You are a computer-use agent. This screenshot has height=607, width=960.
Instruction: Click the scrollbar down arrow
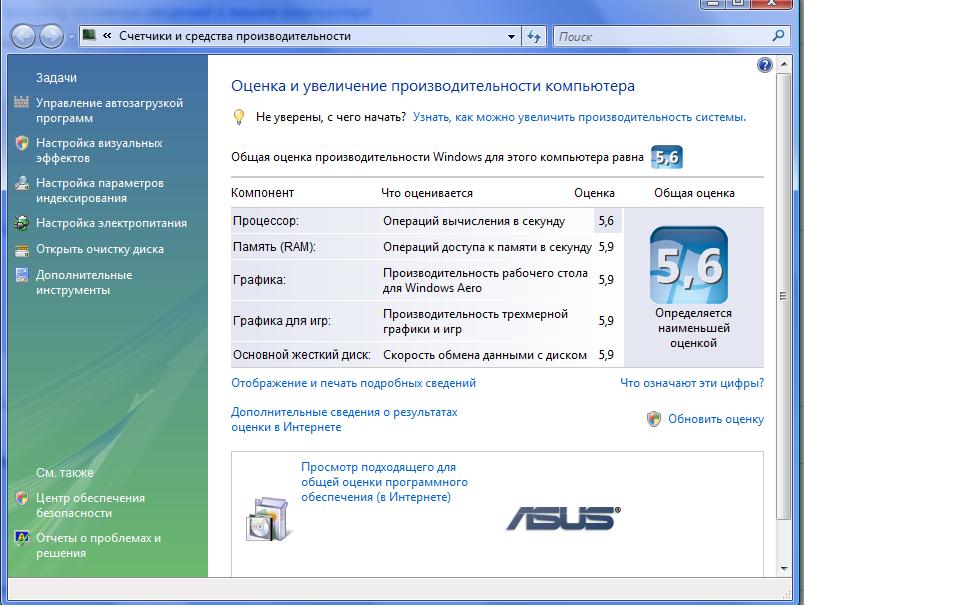[x=784, y=568]
